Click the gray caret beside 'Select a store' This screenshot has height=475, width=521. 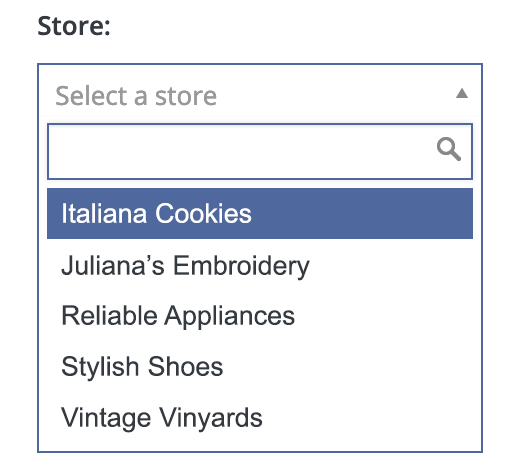tap(462, 94)
